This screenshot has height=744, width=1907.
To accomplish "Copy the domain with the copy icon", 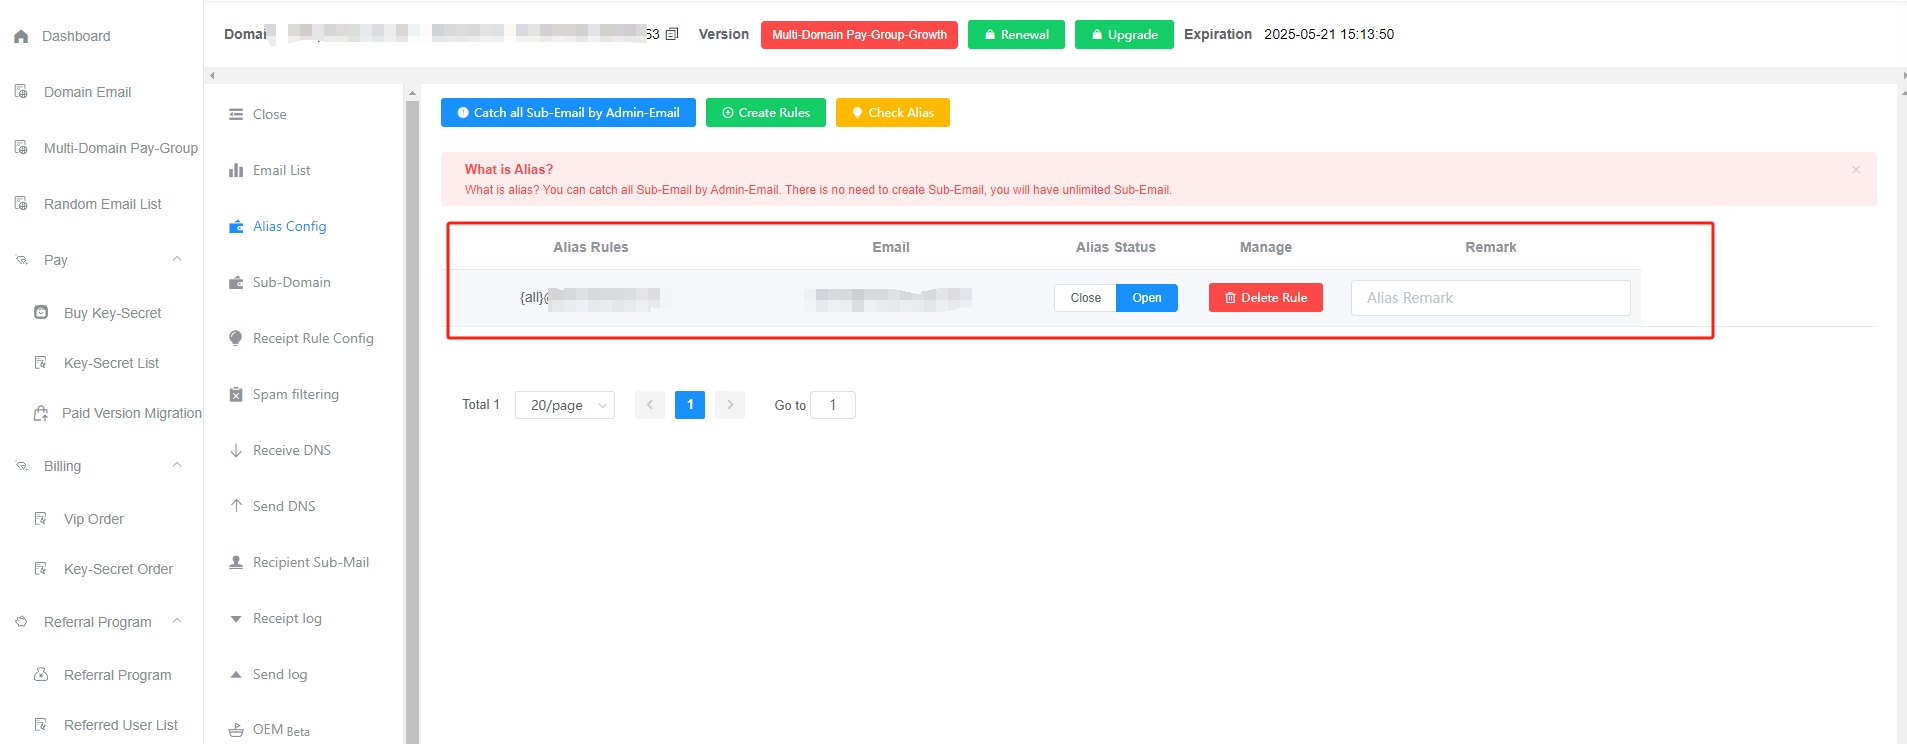I will pyautogui.click(x=672, y=34).
